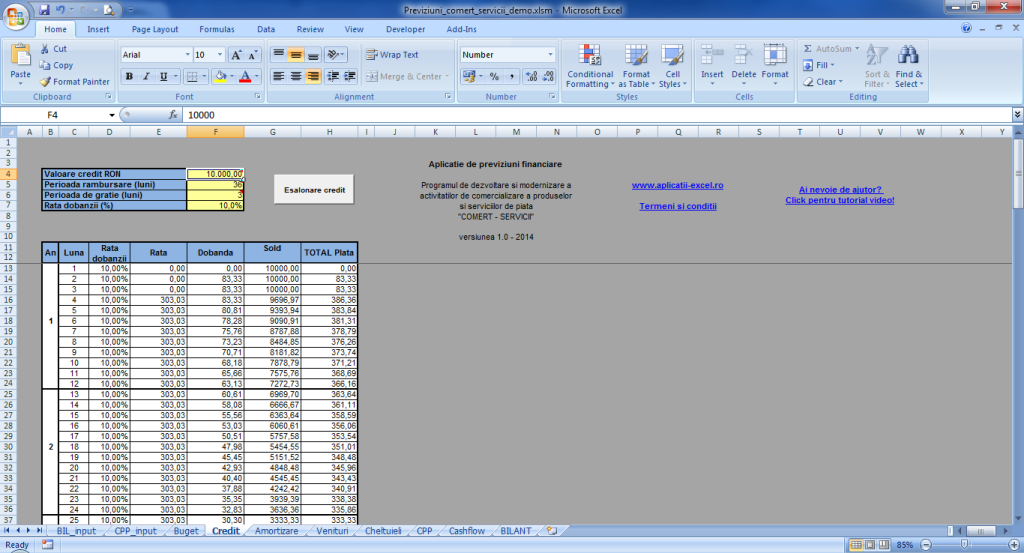Screen dimensions: 1024x553
Task: Open the Developer ribbon tab
Action: [x=405, y=29]
